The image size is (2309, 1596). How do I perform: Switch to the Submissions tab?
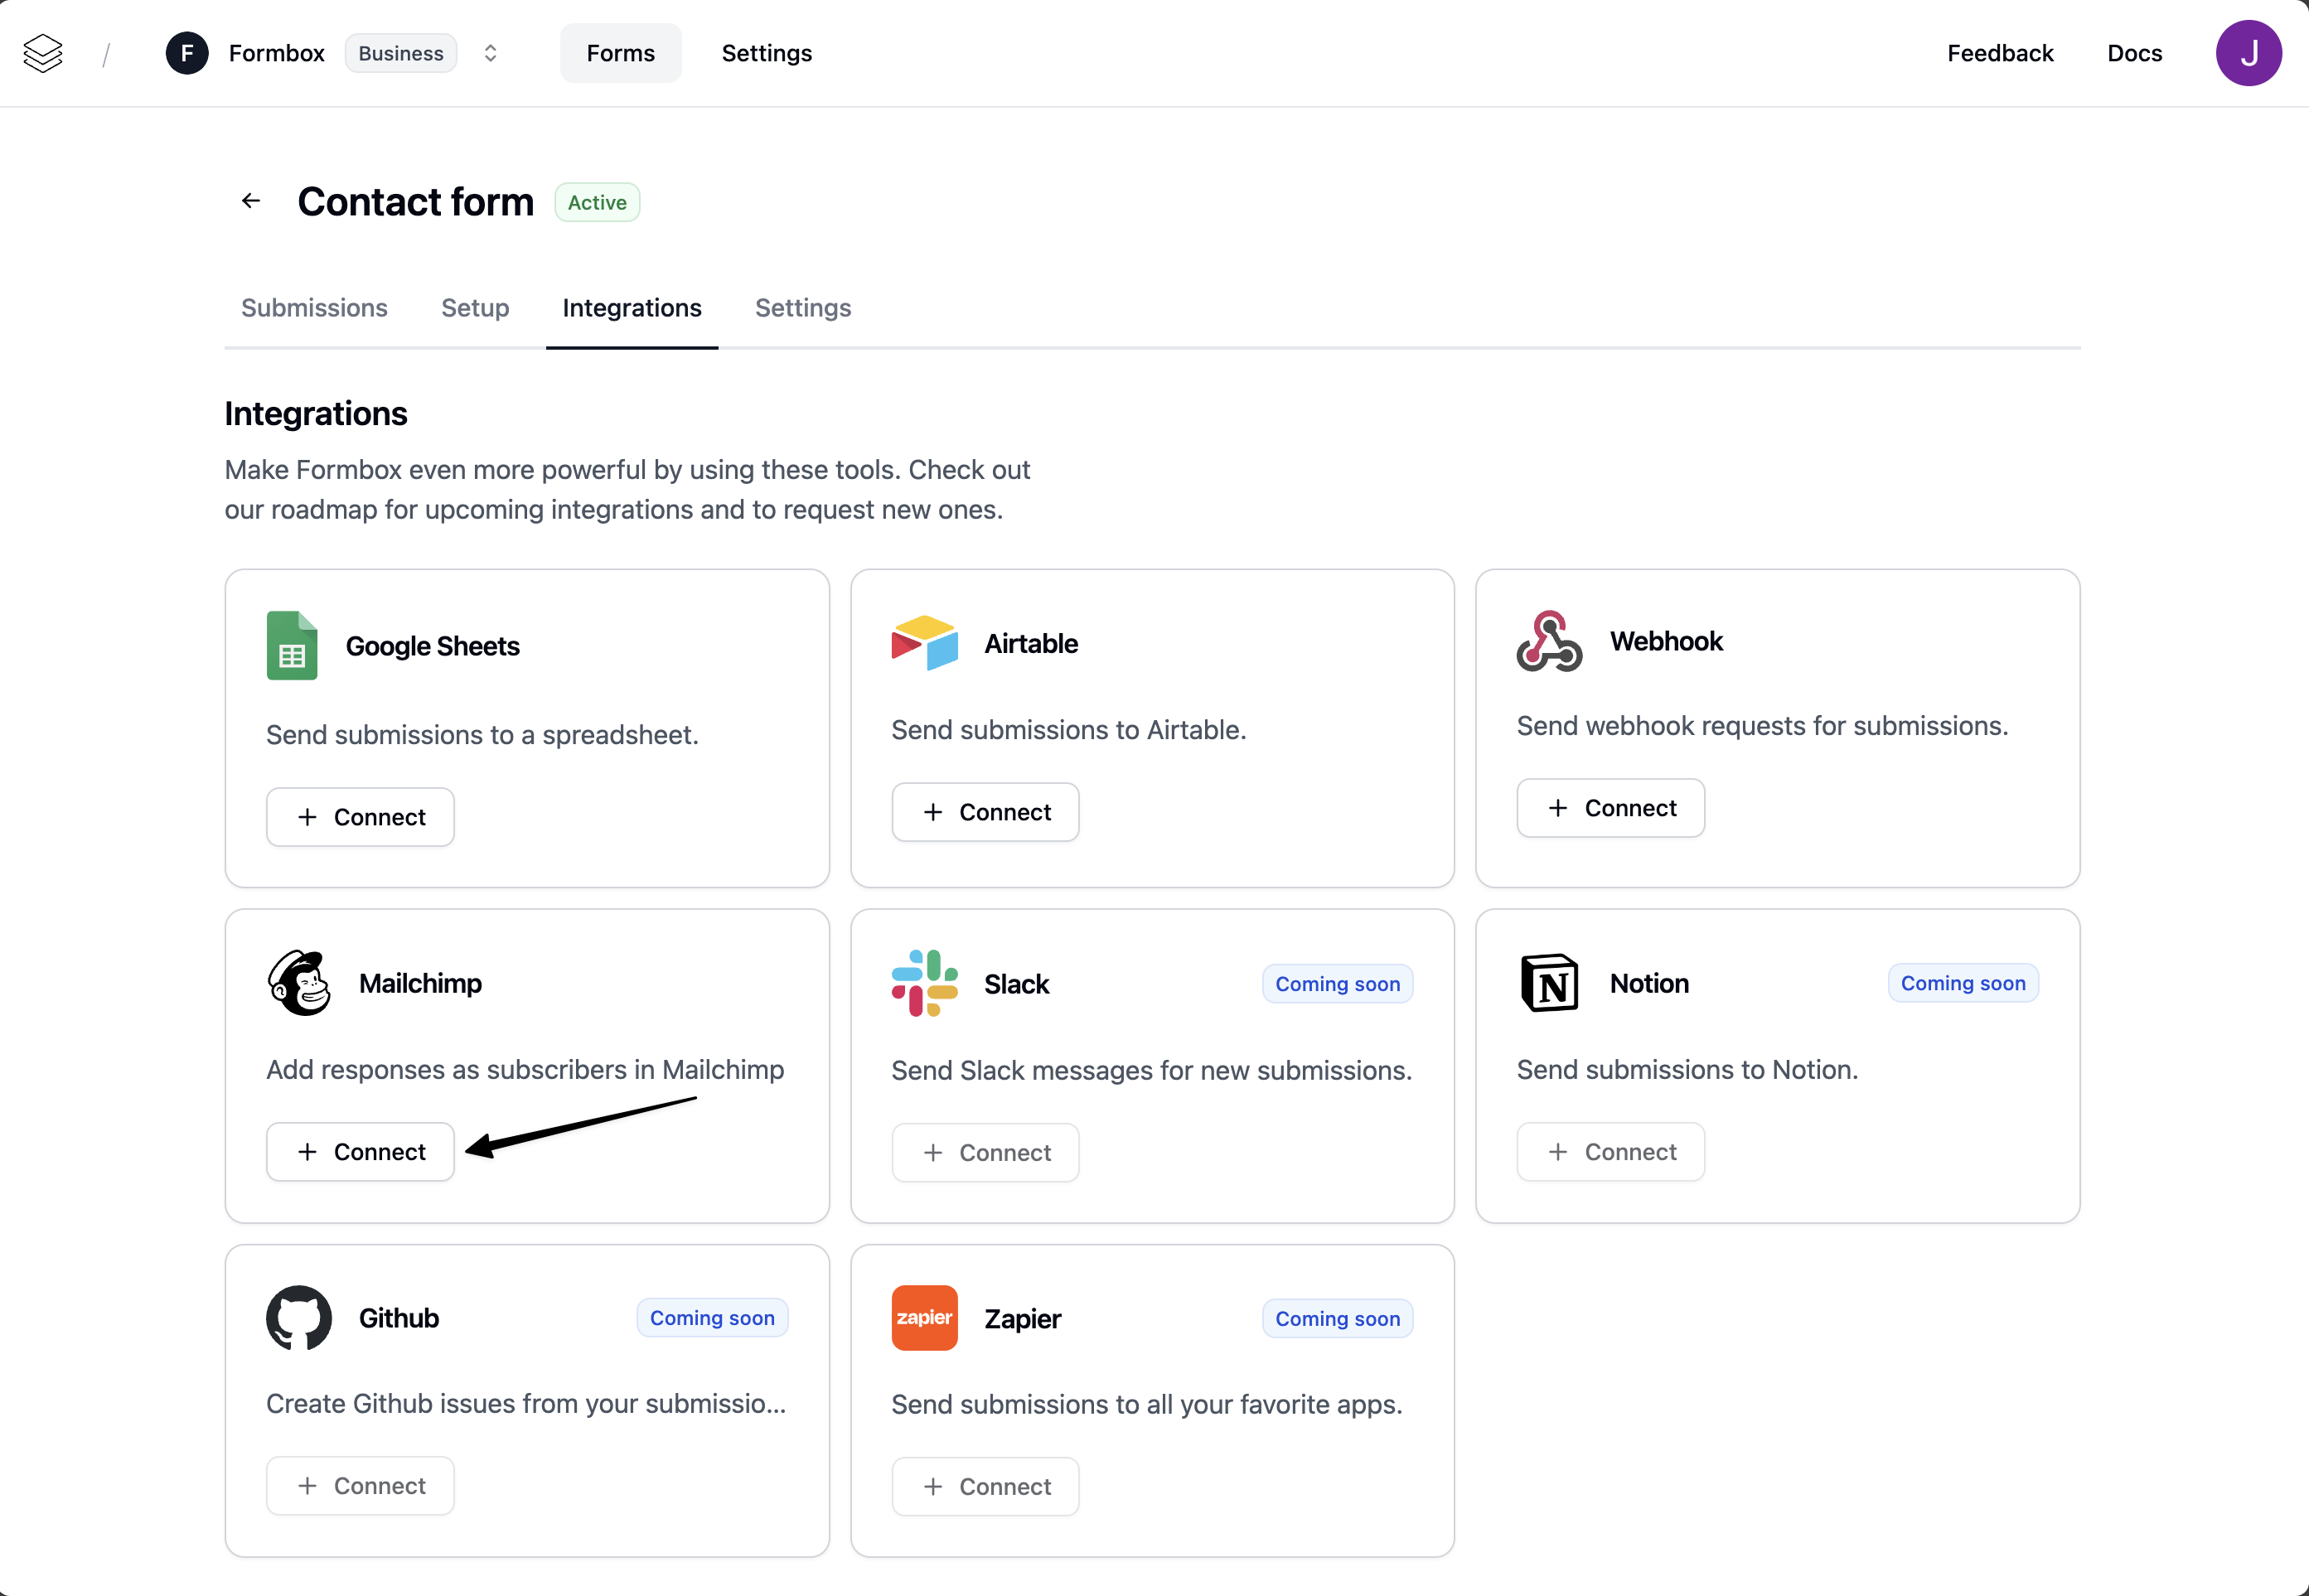point(314,308)
